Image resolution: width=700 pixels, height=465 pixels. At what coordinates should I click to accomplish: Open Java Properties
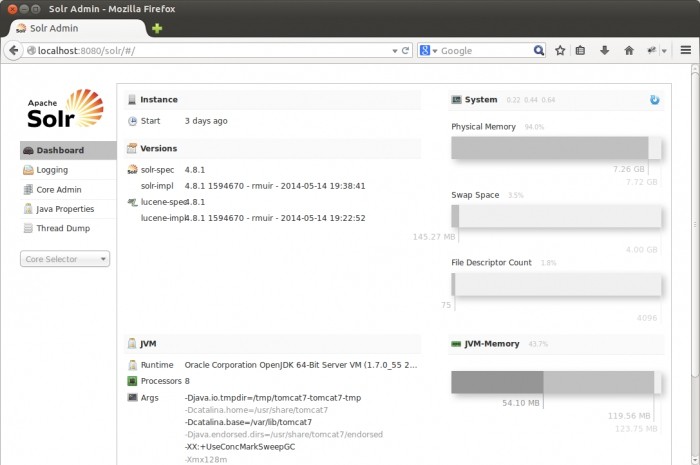click(68, 209)
